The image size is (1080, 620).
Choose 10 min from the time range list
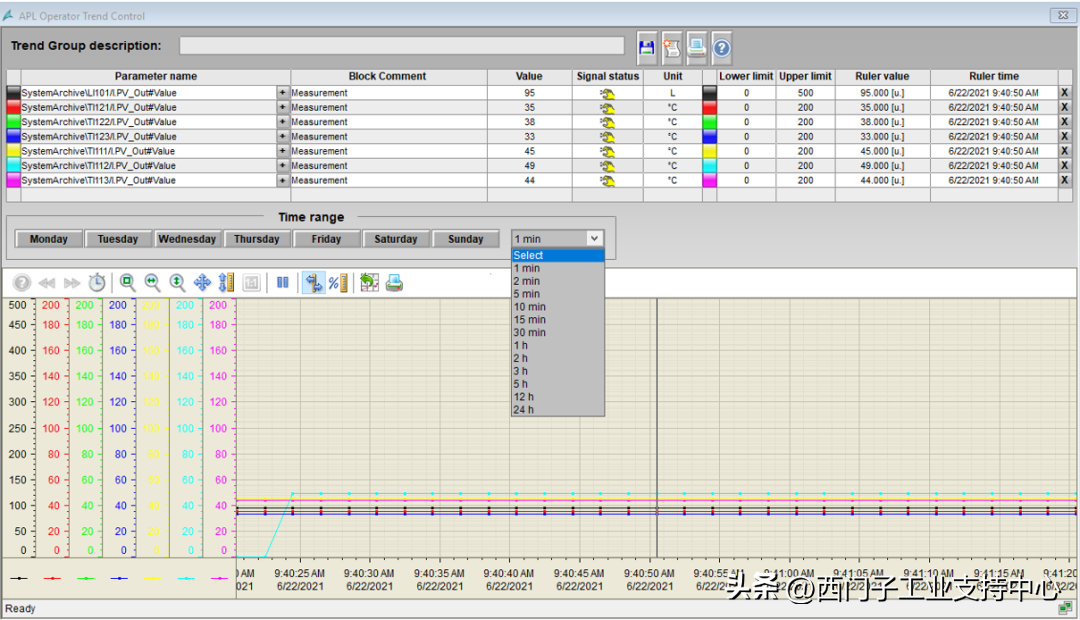(x=530, y=307)
